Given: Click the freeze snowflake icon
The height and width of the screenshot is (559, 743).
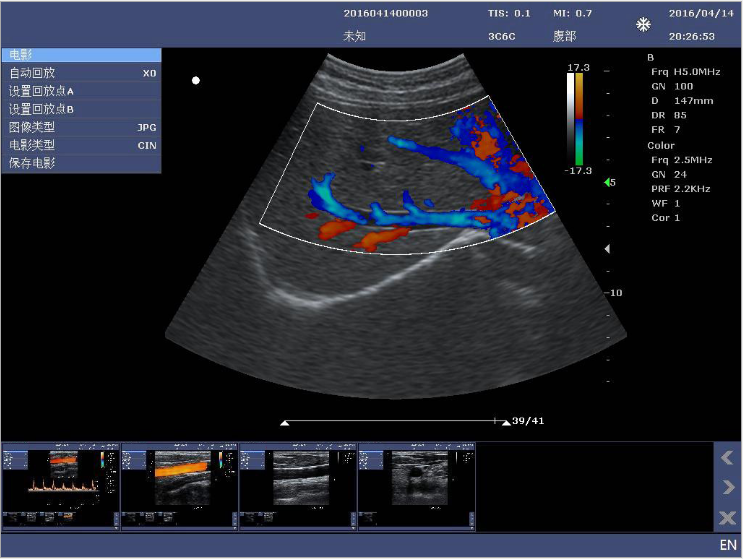Looking at the screenshot, I should pyautogui.click(x=643, y=25).
